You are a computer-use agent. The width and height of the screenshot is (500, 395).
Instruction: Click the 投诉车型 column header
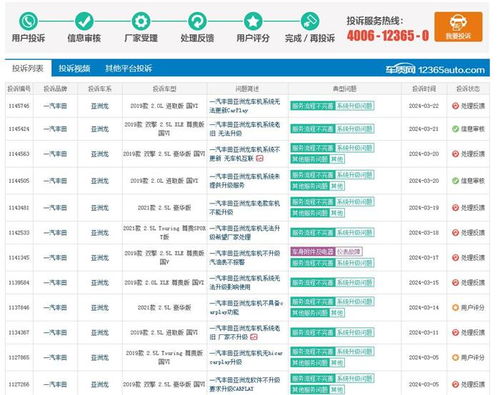164,89
